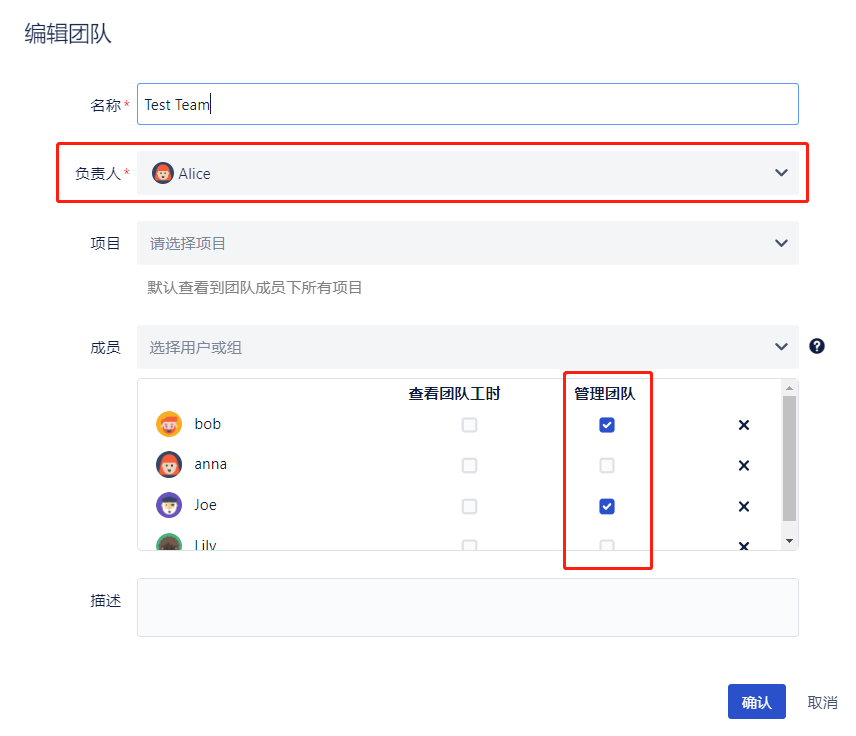Click the help question mark icon
The image size is (856, 736).
tap(817, 346)
